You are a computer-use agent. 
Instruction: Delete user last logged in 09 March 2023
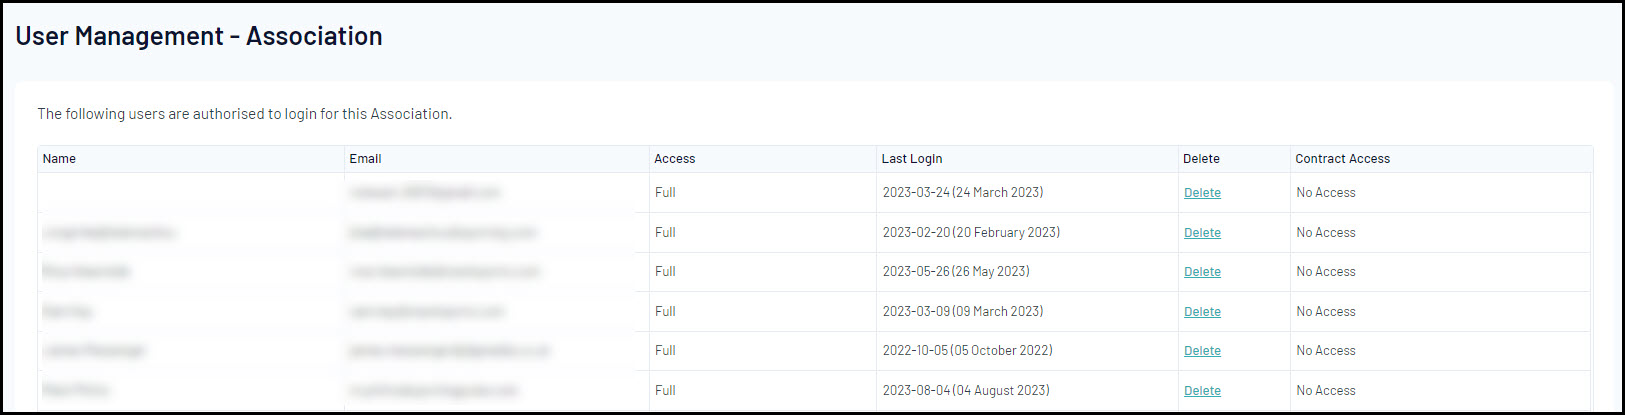point(1202,312)
